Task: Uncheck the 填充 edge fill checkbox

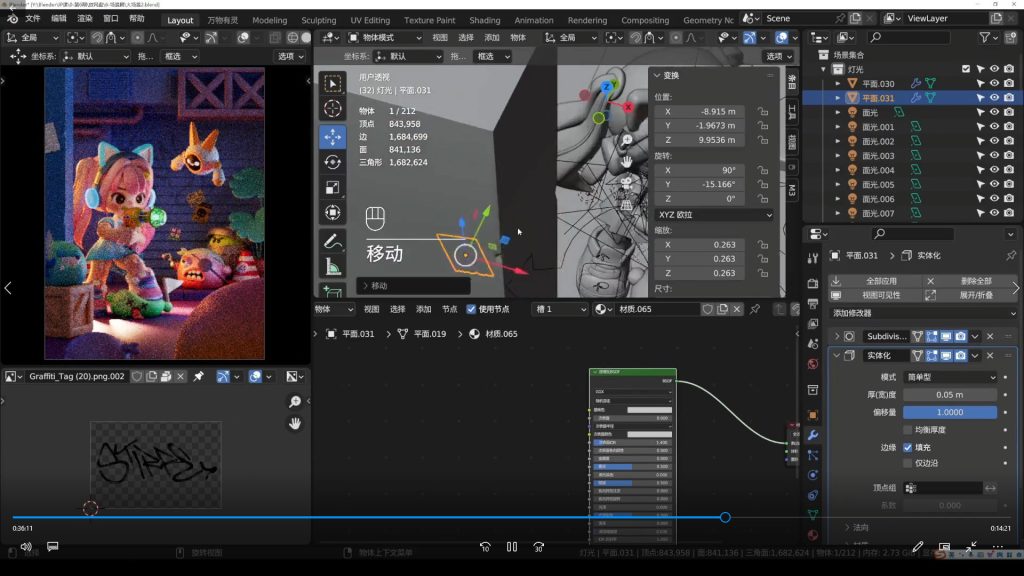Action: (x=908, y=447)
